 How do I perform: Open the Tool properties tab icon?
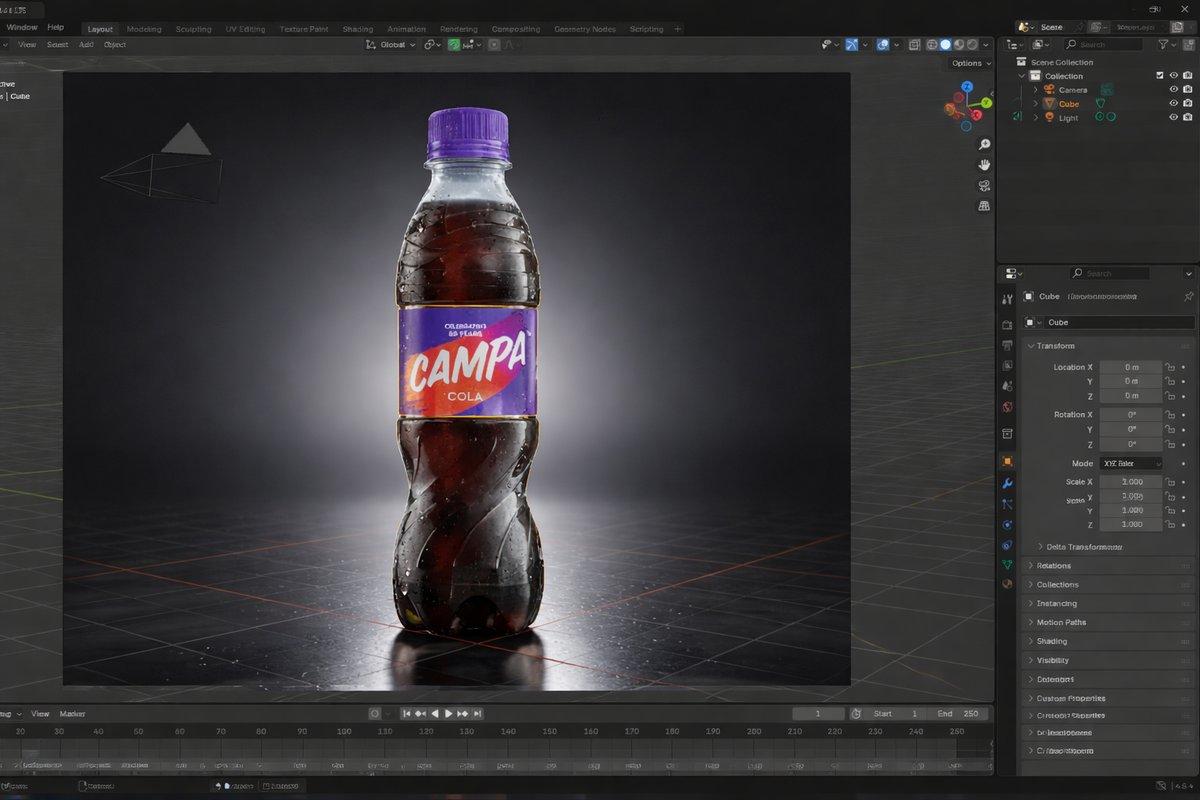pos(1008,300)
